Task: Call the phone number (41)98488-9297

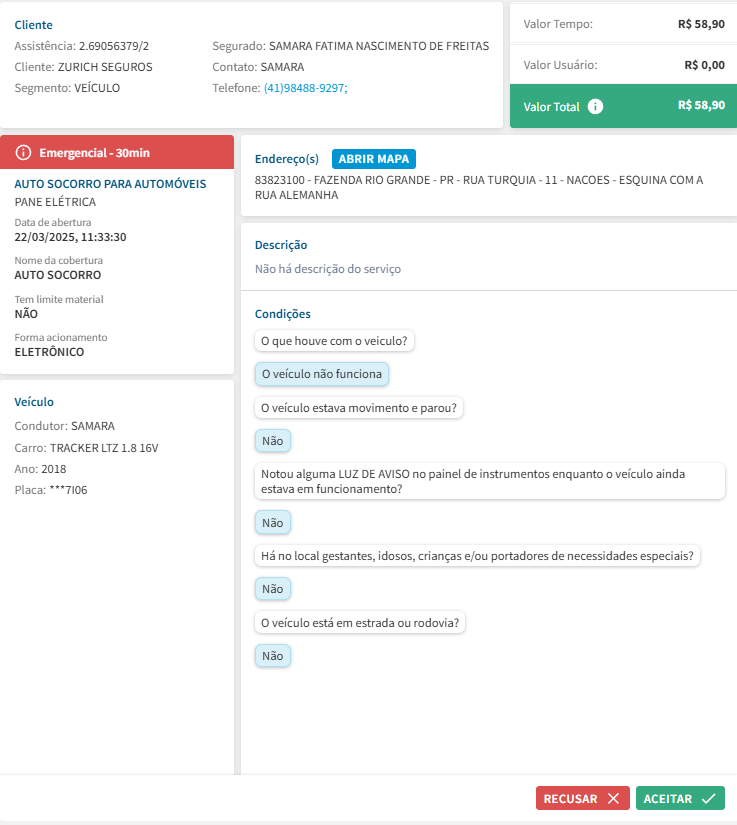Action: (306, 88)
